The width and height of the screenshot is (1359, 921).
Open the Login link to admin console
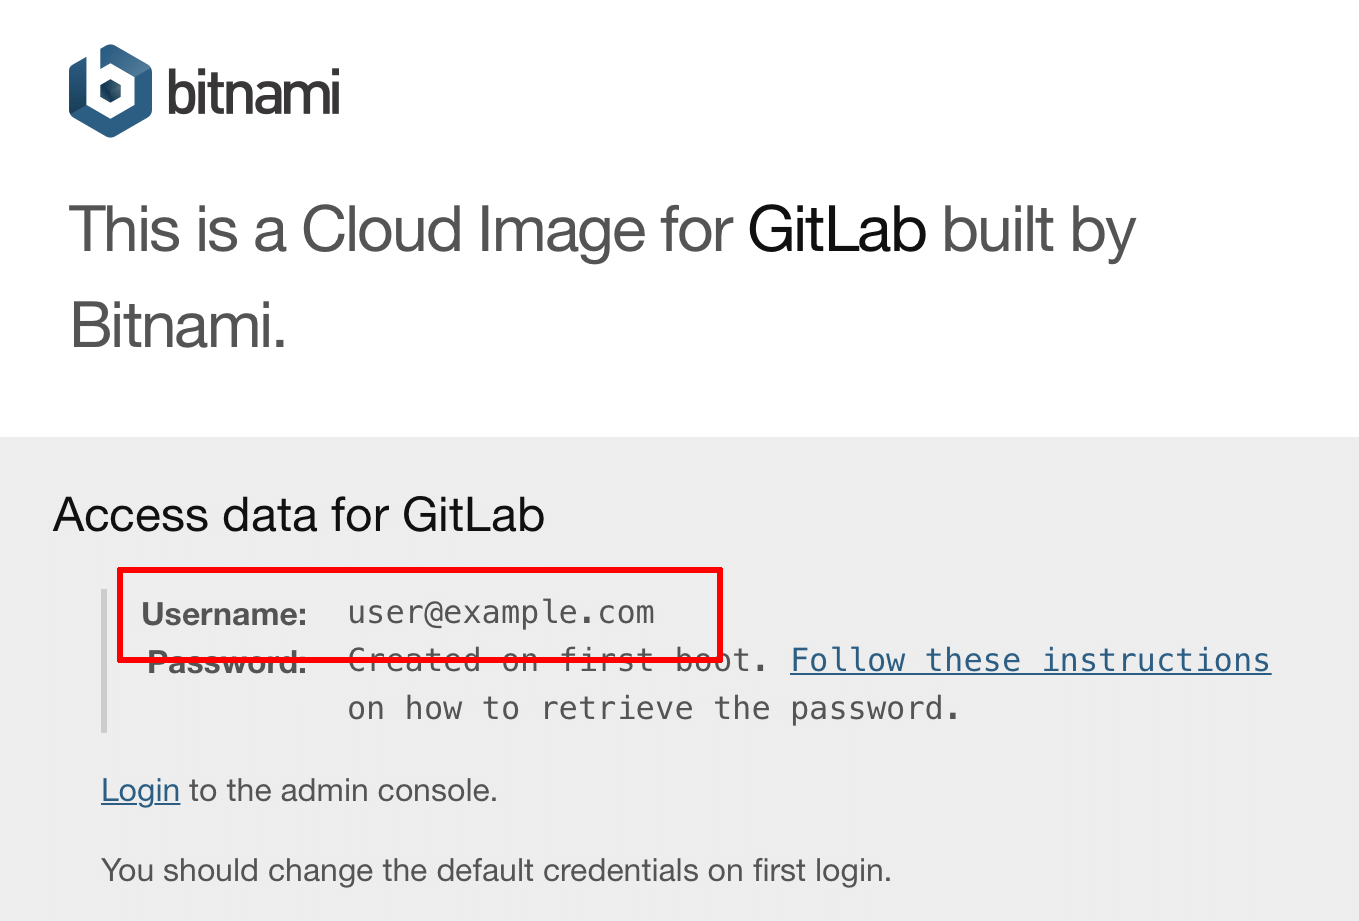click(140, 790)
